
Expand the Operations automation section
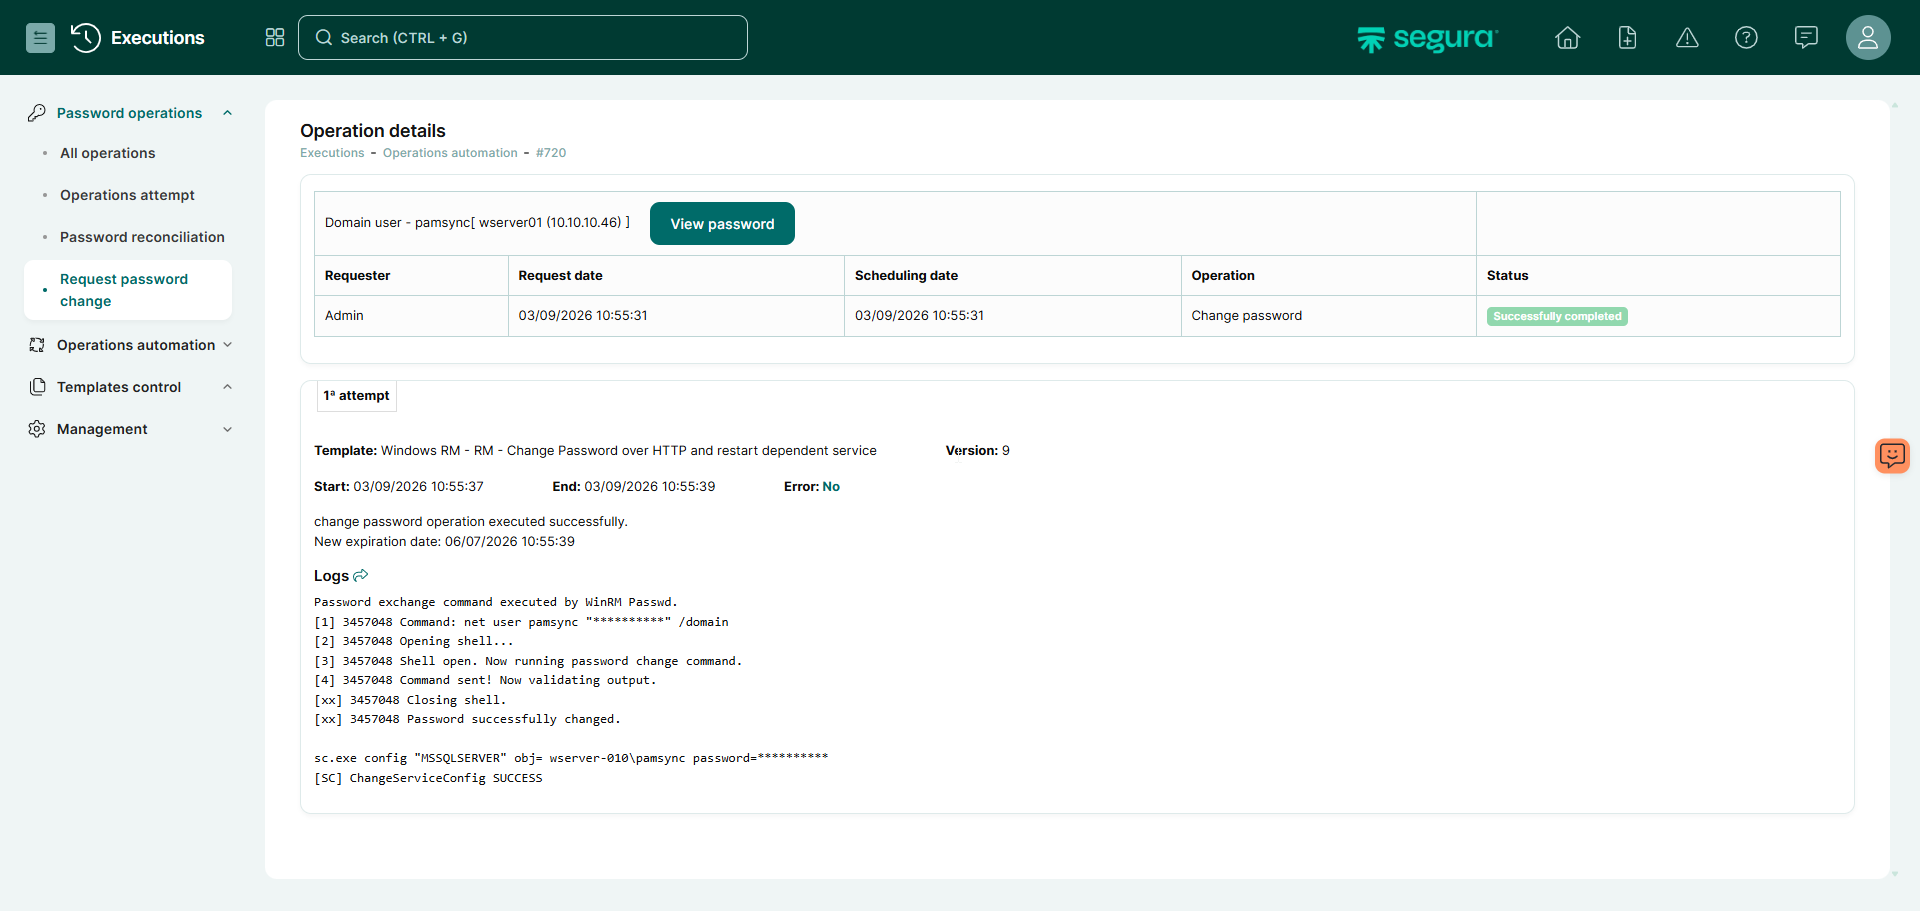click(227, 345)
